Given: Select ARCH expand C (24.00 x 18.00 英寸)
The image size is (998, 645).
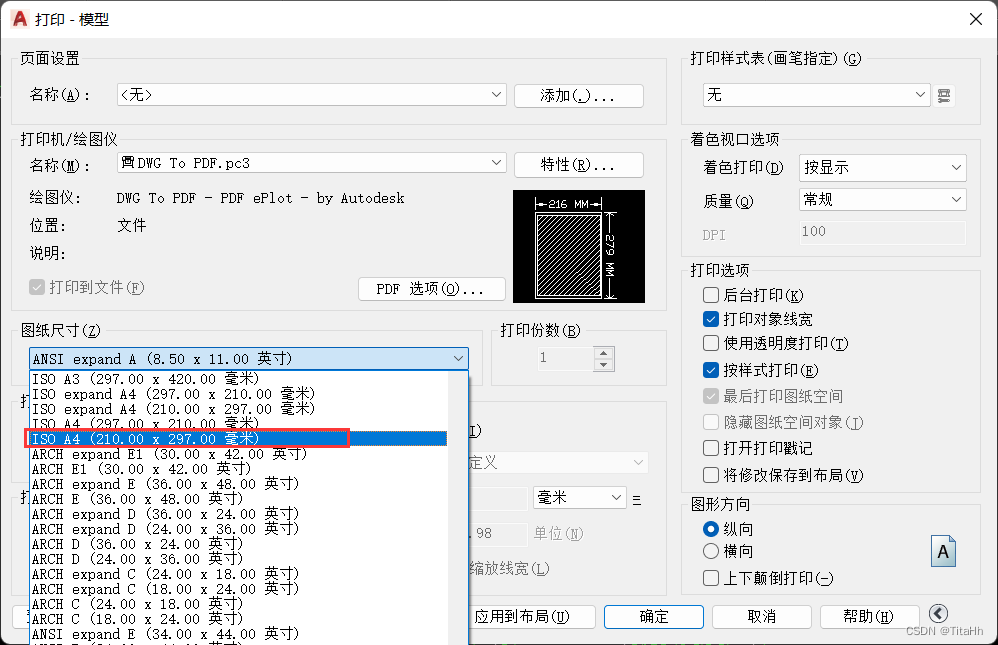Looking at the screenshot, I should [239, 574].
